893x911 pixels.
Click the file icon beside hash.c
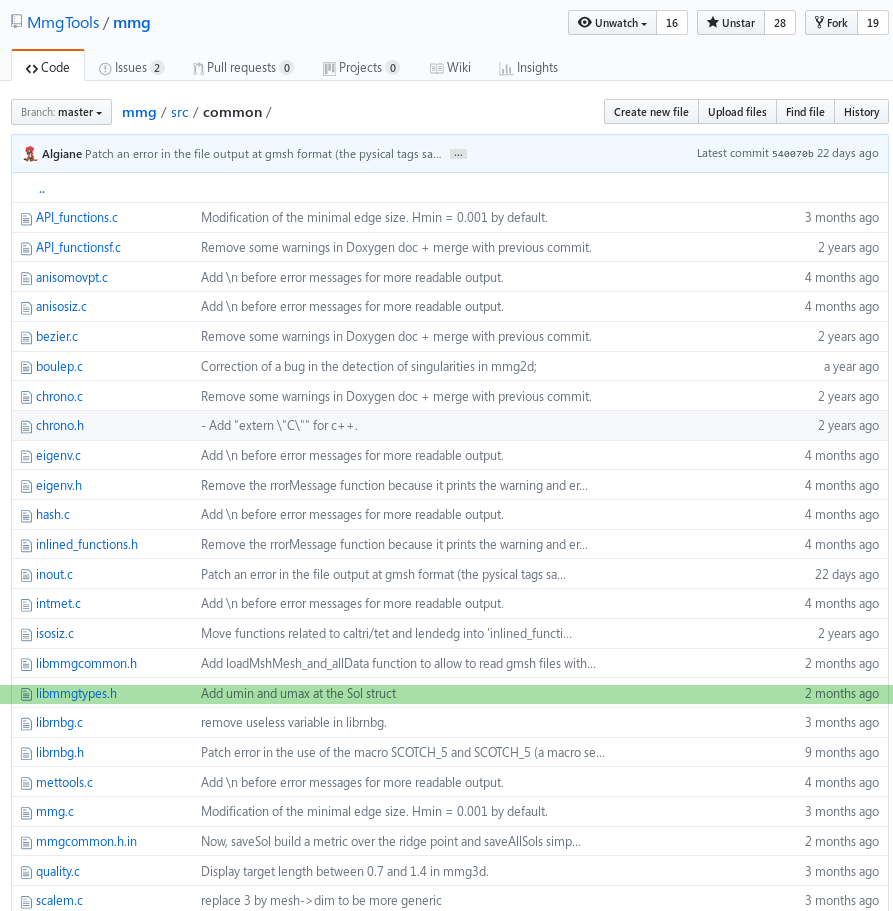27,515
